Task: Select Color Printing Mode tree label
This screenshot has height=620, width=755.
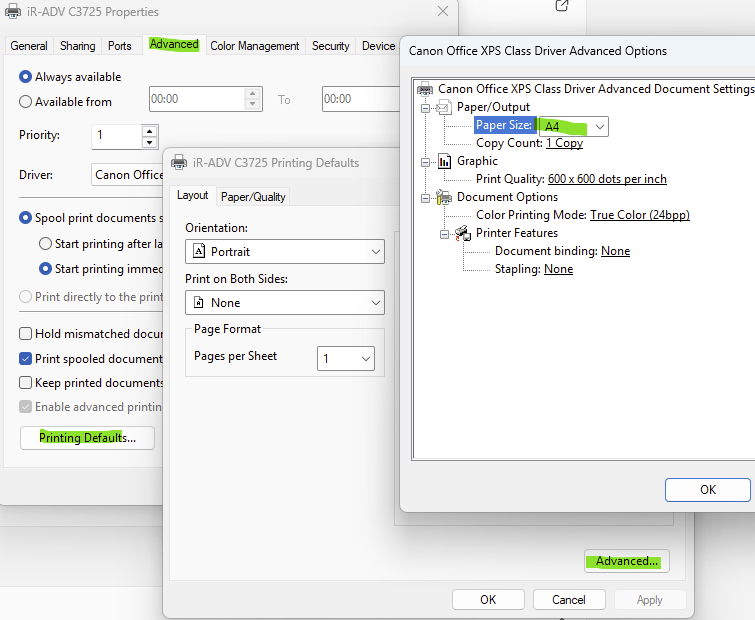Action: tap(532, 215)
